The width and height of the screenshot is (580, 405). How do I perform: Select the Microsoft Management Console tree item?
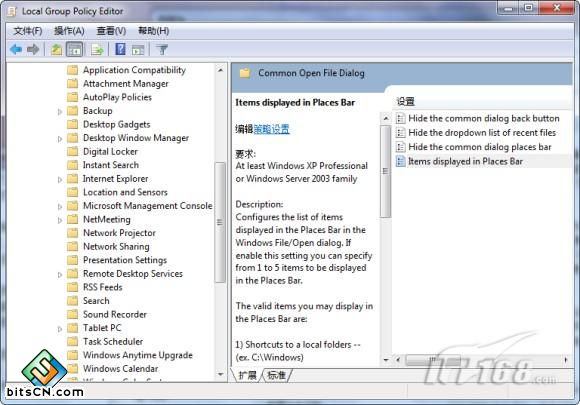(148, 206)
